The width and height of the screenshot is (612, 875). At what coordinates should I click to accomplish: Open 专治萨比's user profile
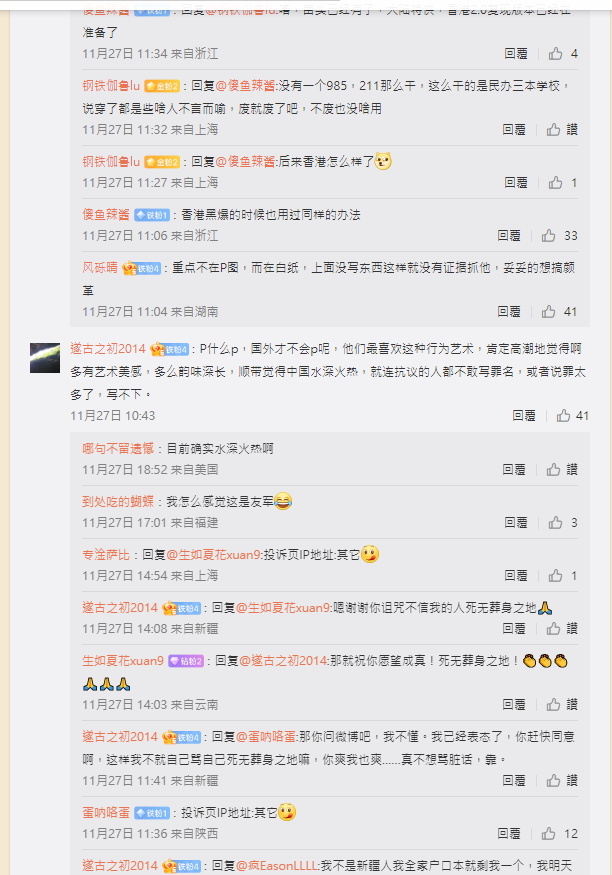pos(106,554)
